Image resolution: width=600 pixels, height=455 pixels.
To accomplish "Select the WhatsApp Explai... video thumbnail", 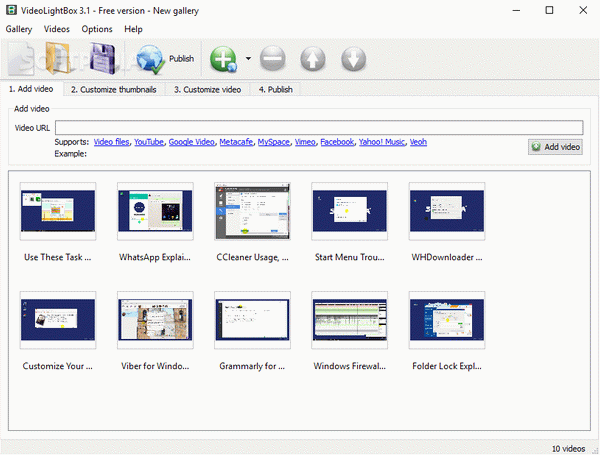I will pyautogui.click(x=155, y=211).
